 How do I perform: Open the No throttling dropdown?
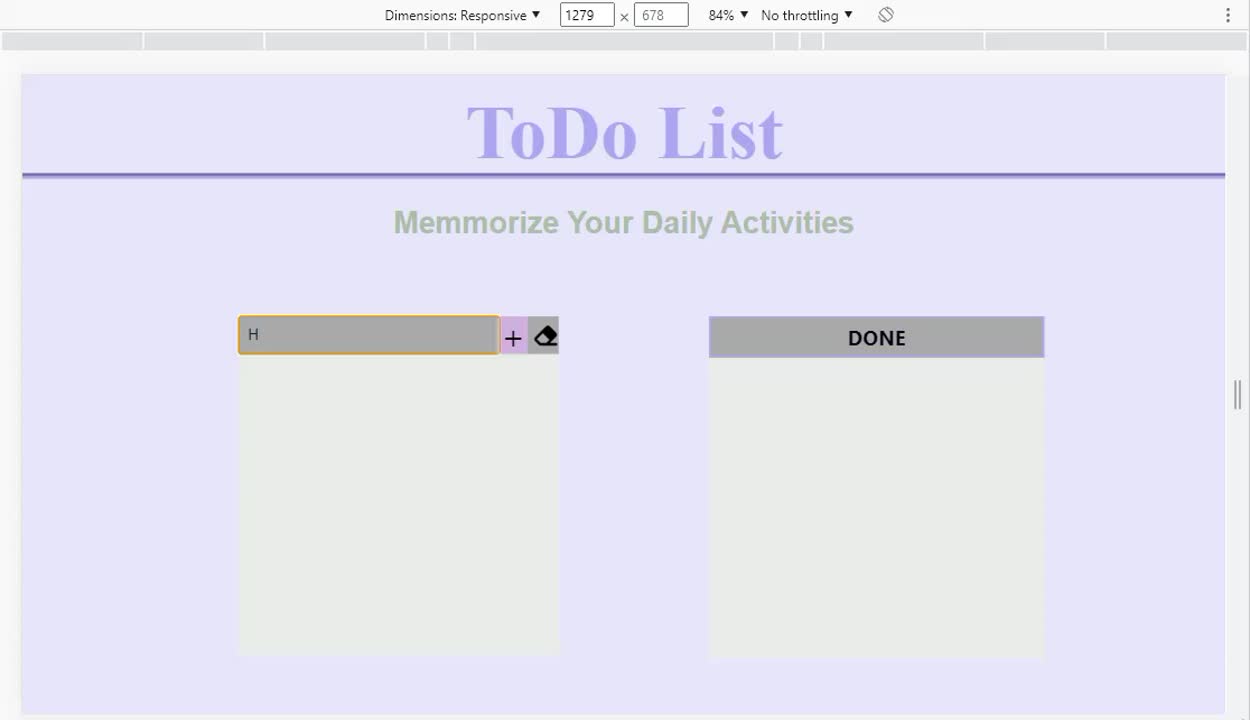[807, 15]
